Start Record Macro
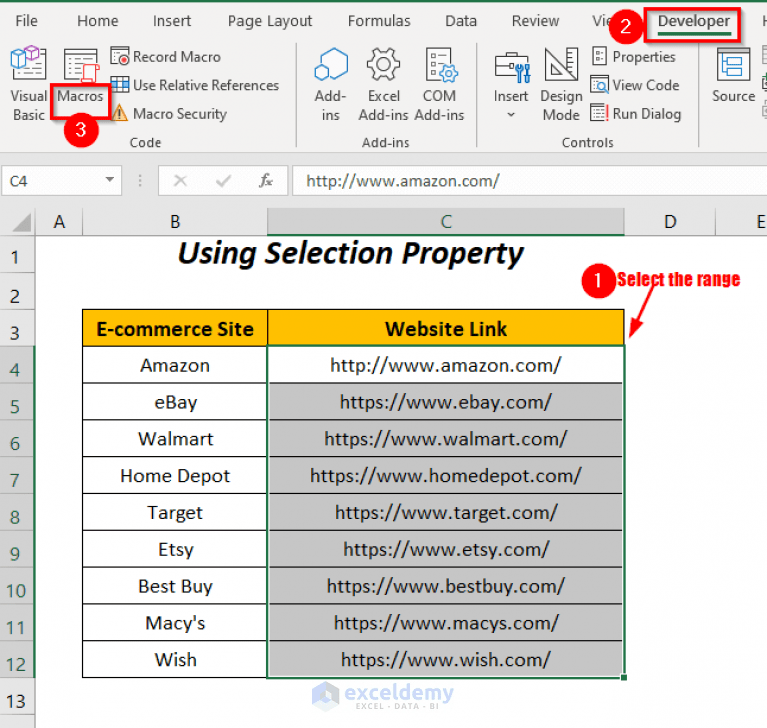 [166, 57]
